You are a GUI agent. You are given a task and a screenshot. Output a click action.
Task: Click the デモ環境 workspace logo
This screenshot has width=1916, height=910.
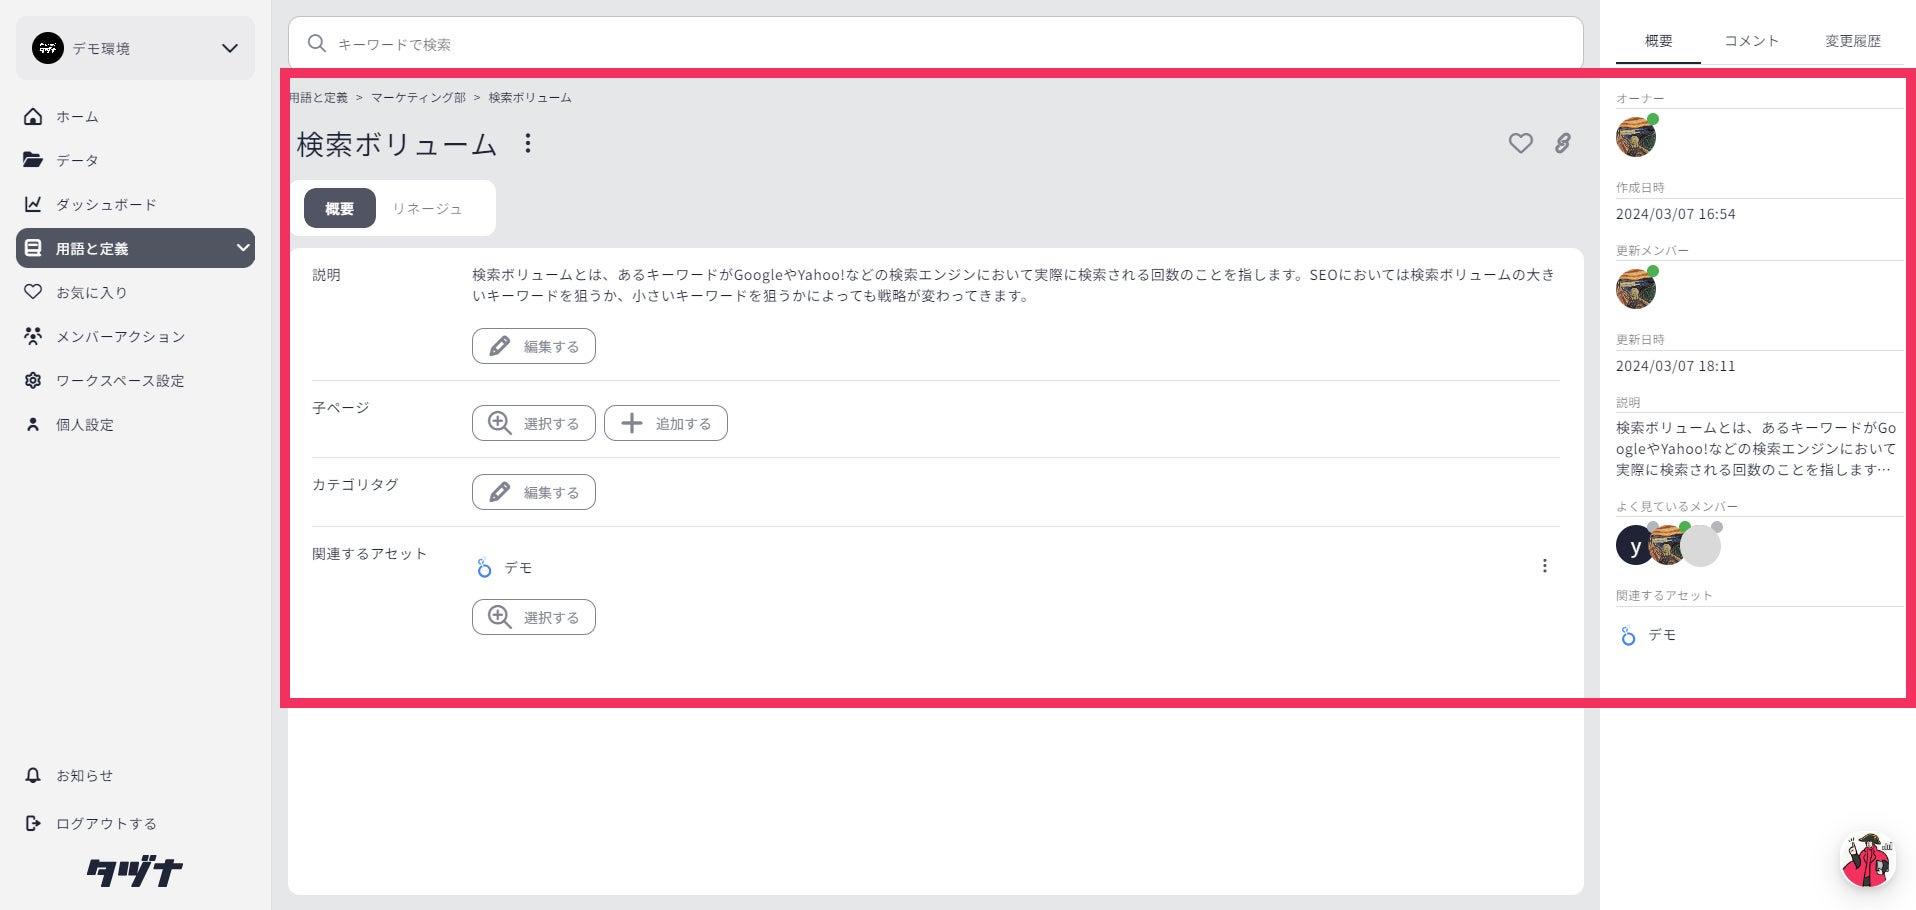point(47,48)
